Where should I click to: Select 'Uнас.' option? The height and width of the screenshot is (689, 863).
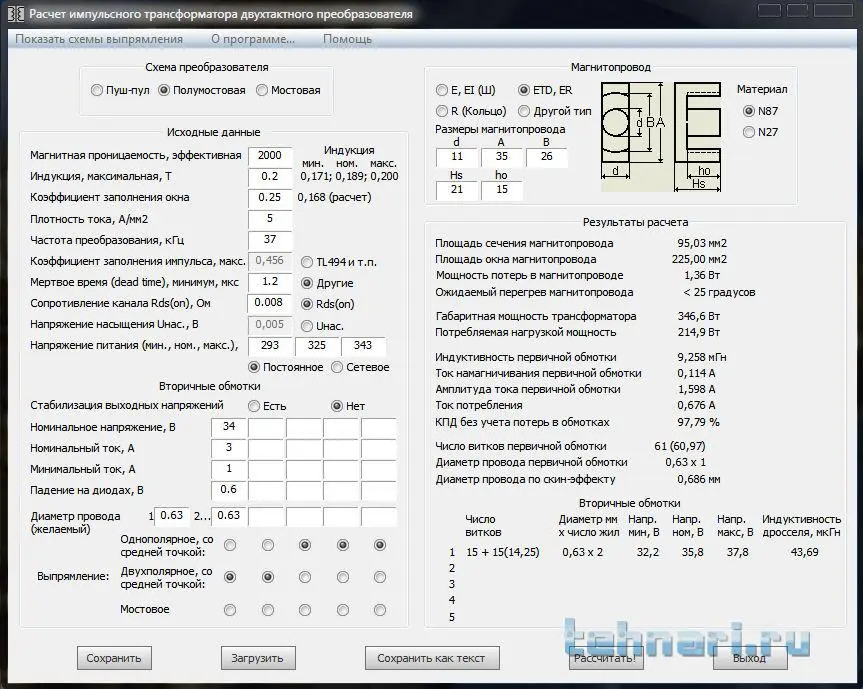(323, 326)
